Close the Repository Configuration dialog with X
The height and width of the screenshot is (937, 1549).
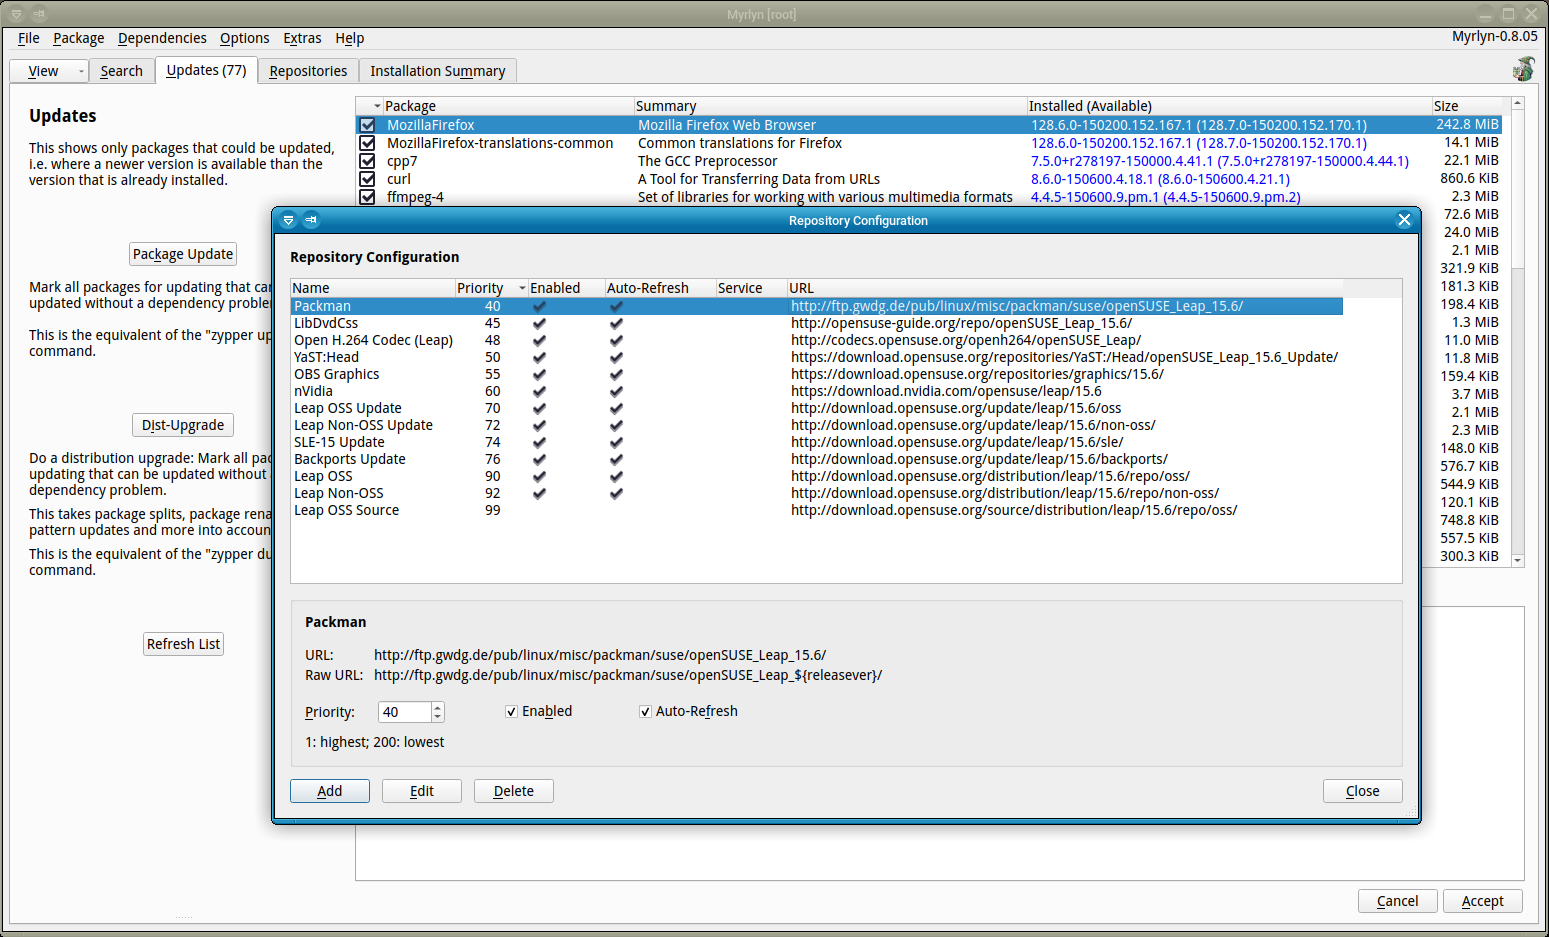click(1404, 220)
